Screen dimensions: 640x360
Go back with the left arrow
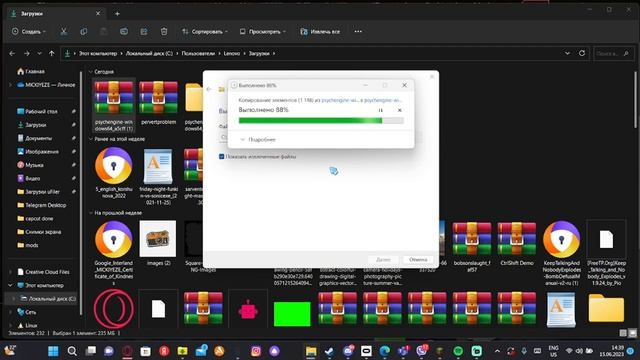(x=12, y=53)
